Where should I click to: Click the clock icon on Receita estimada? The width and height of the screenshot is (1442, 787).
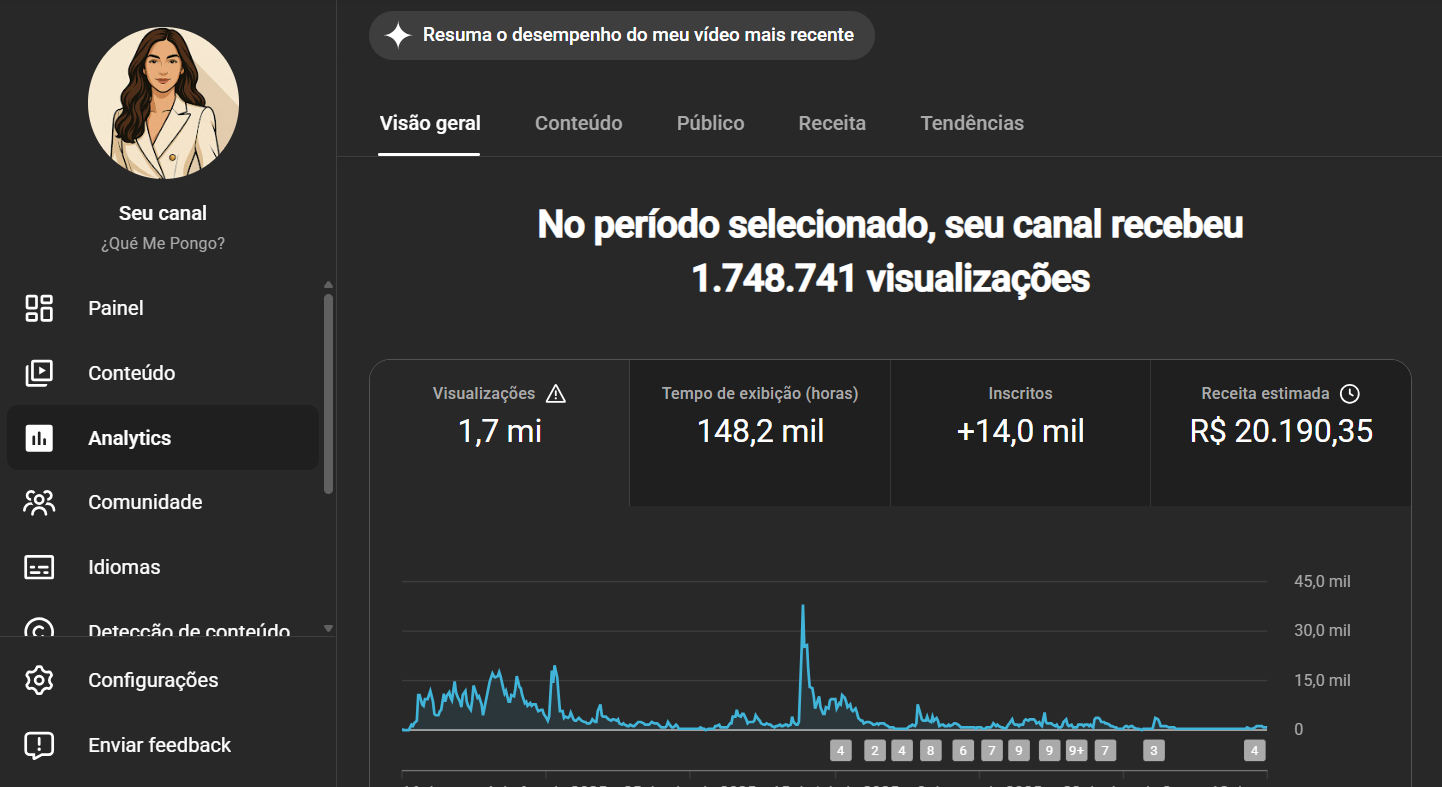click(x=1349, y=393)
